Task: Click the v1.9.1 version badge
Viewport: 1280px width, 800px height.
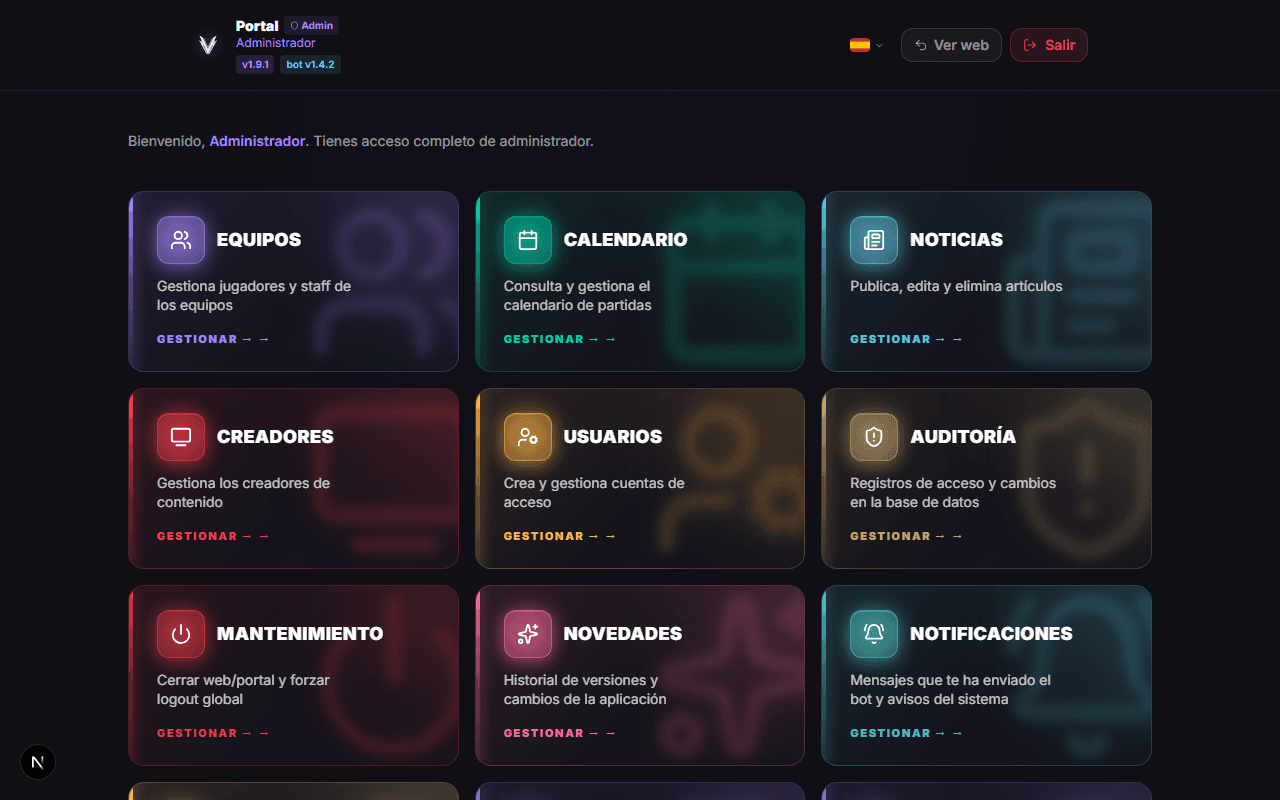Action: point(255,65)
